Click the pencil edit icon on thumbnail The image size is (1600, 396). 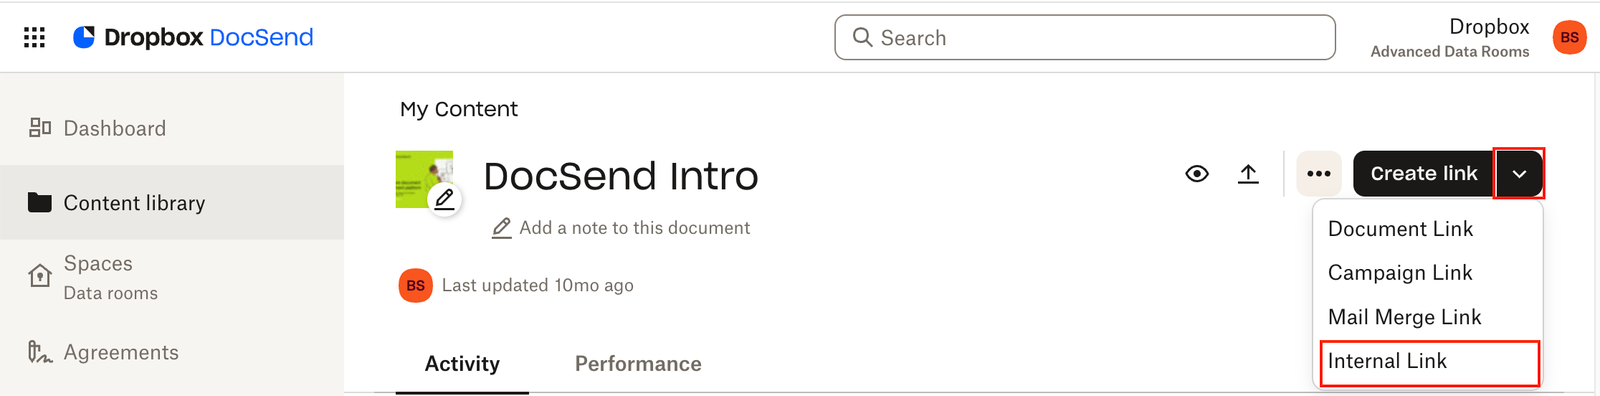[444, 199]
